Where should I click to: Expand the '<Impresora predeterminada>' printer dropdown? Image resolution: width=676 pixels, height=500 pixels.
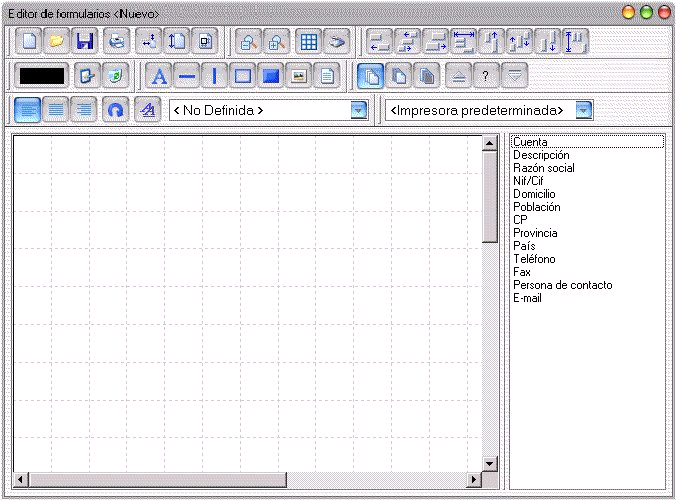point(584,110)
